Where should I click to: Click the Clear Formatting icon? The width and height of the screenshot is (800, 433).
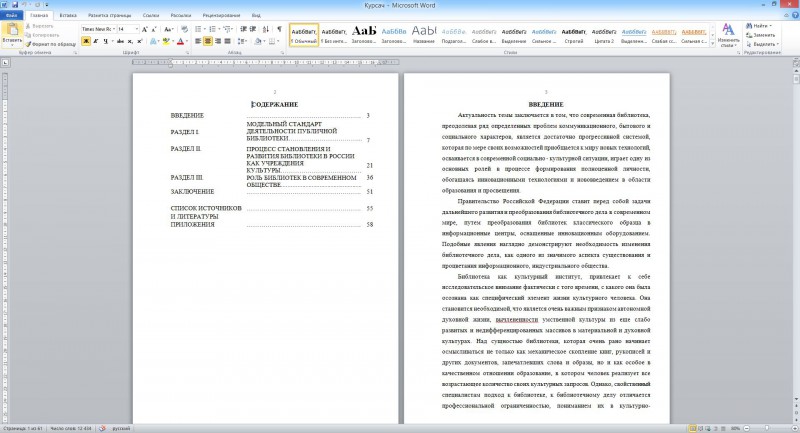pyautogui.click(x=184, y=30)
